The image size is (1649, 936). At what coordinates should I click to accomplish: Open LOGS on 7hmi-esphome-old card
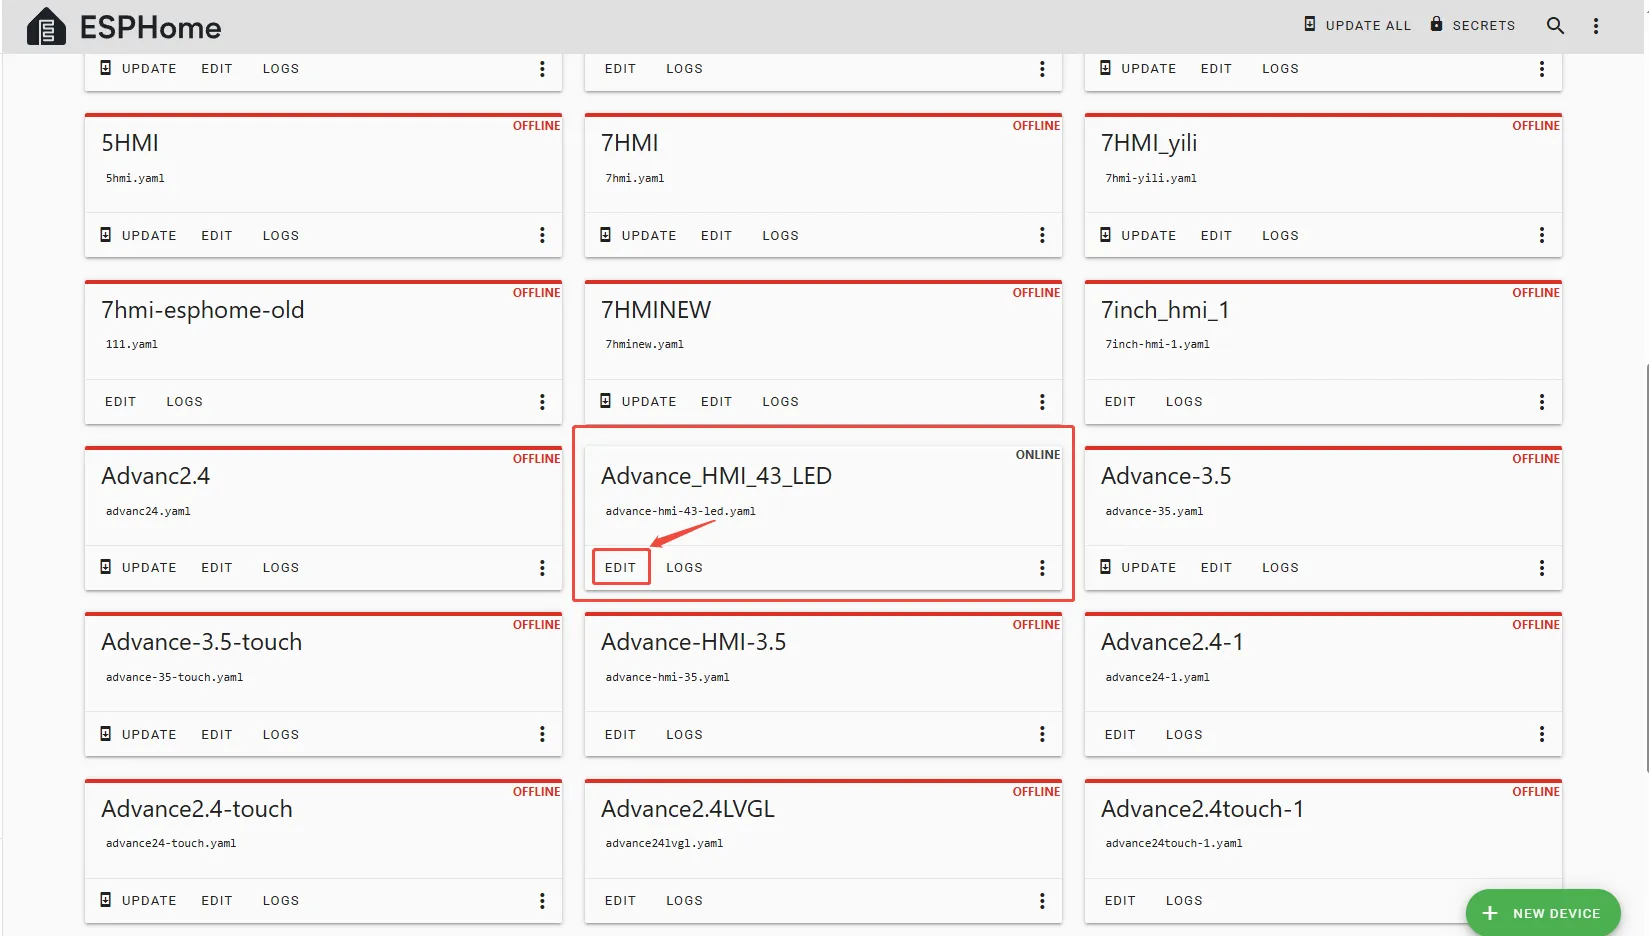coord(184,402)
